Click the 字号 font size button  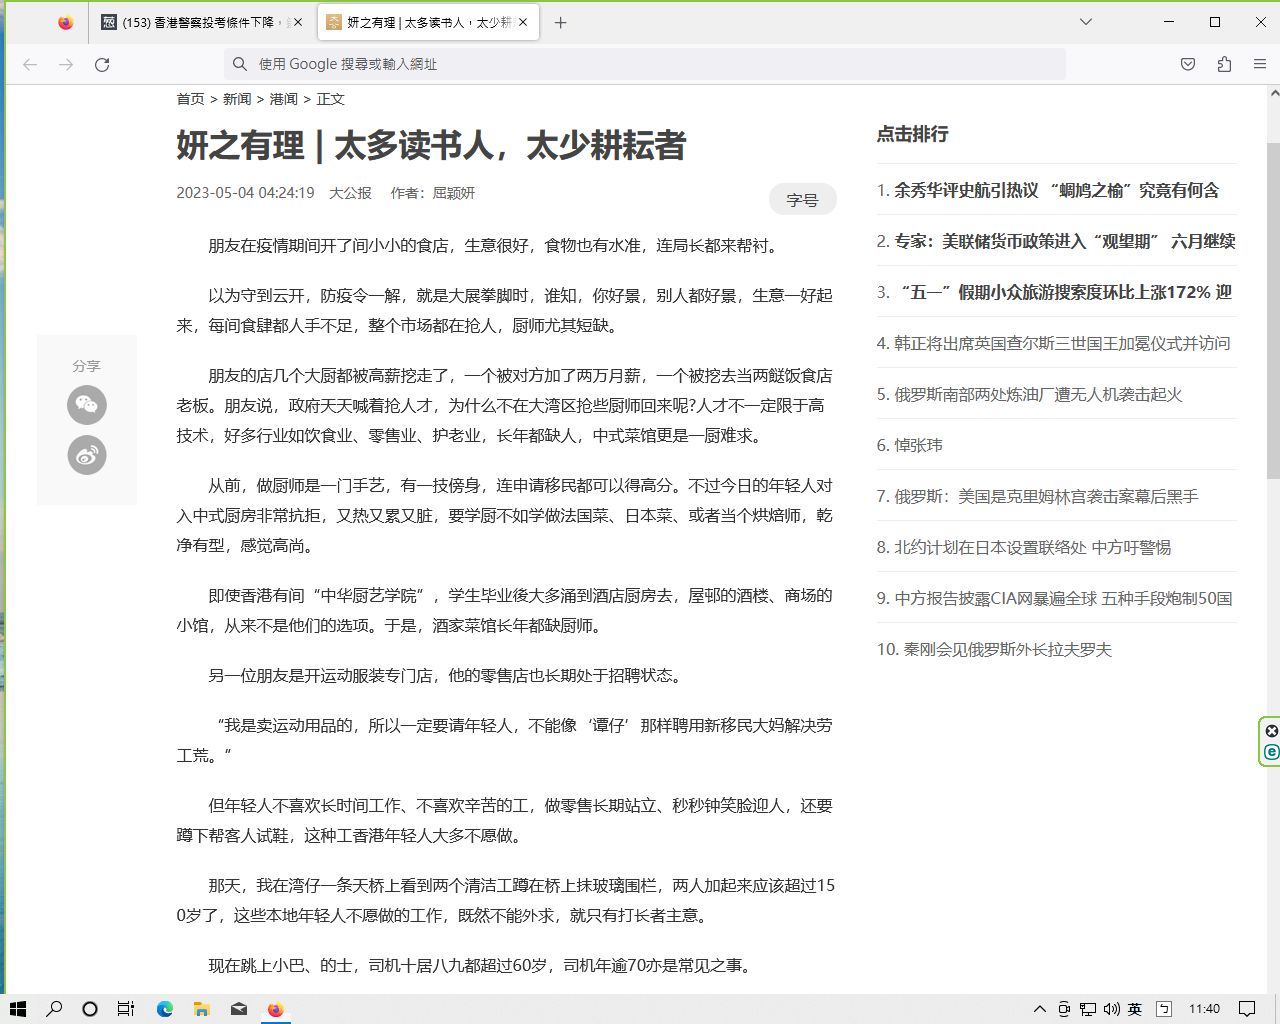pos(802,200)
